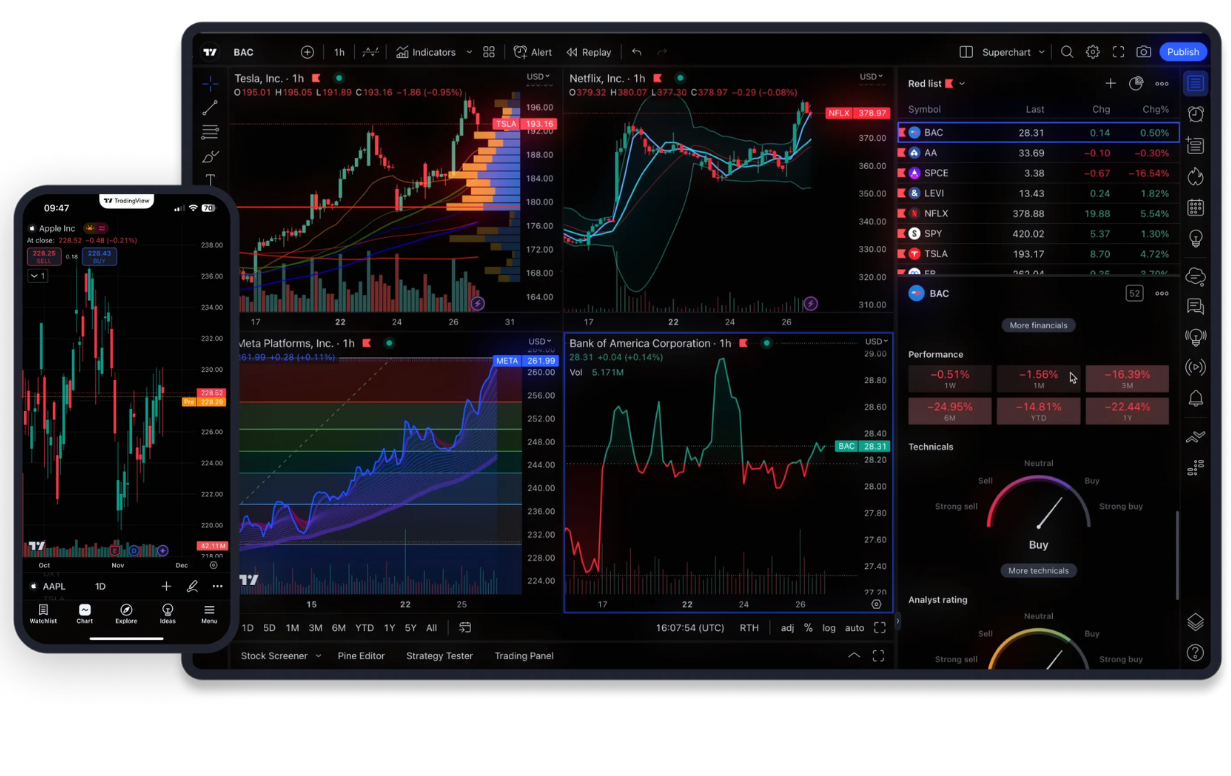Click the Alert clock icon
The width and height of the screenshot is (1231, 776).
pos(533,52)
